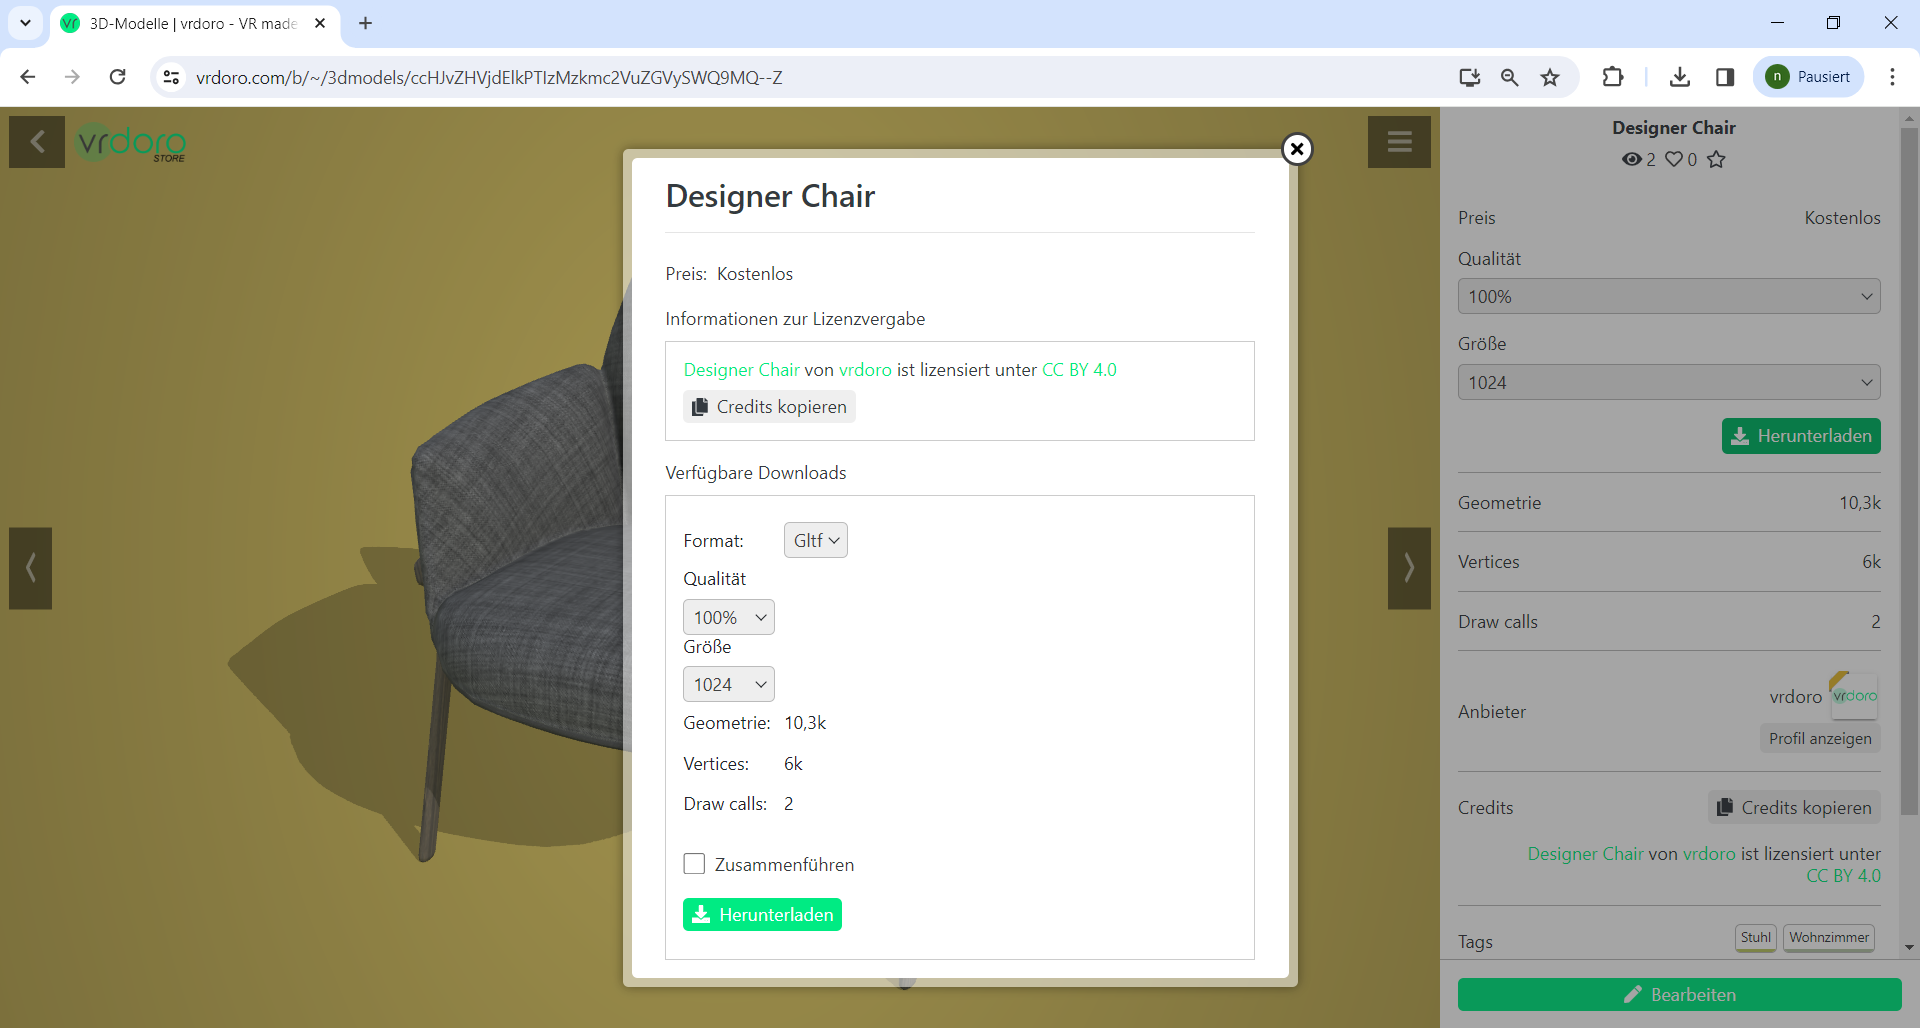Image resolution: width=1920 pixels, height=1028 pixels.
Task: Open the hamburger menu in viewer
Action: pos(1399,142)
